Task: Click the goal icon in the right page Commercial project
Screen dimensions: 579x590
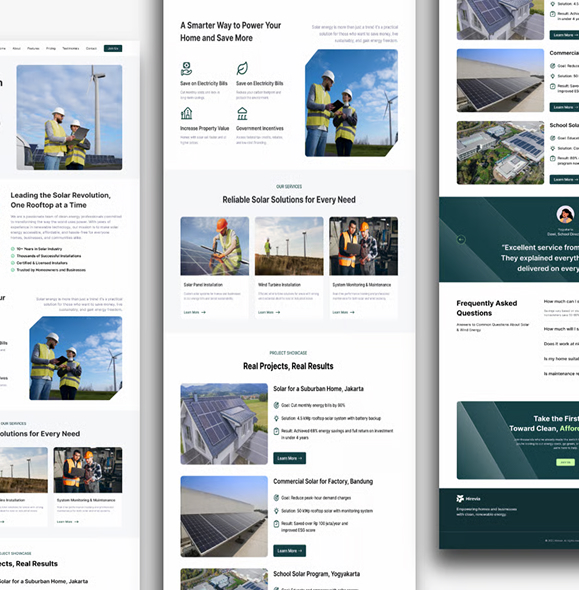Action: pos(552,65)
